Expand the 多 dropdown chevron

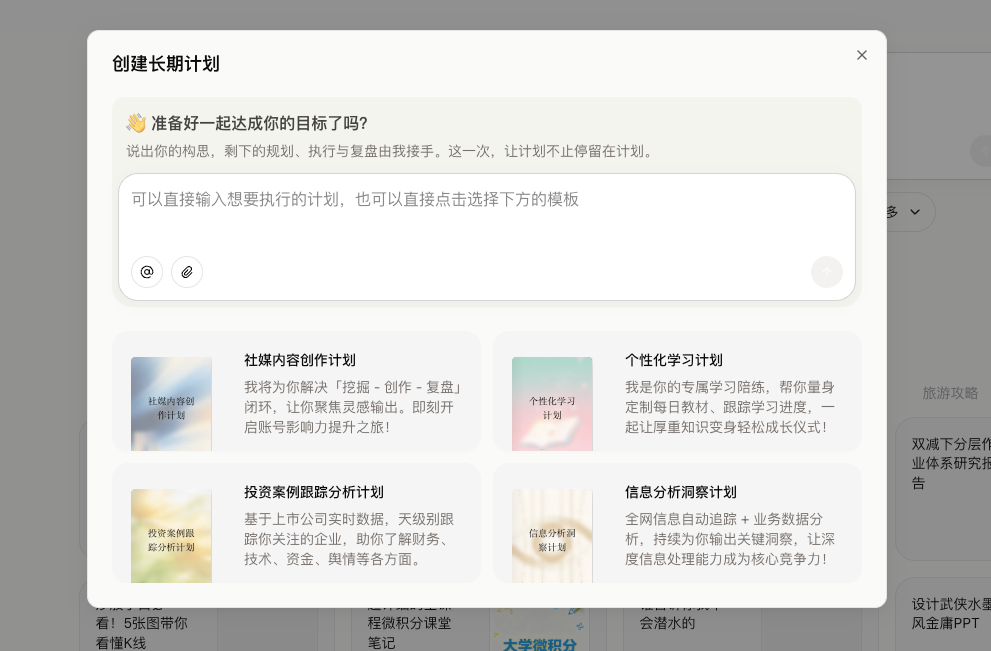[x=914, y=212]
